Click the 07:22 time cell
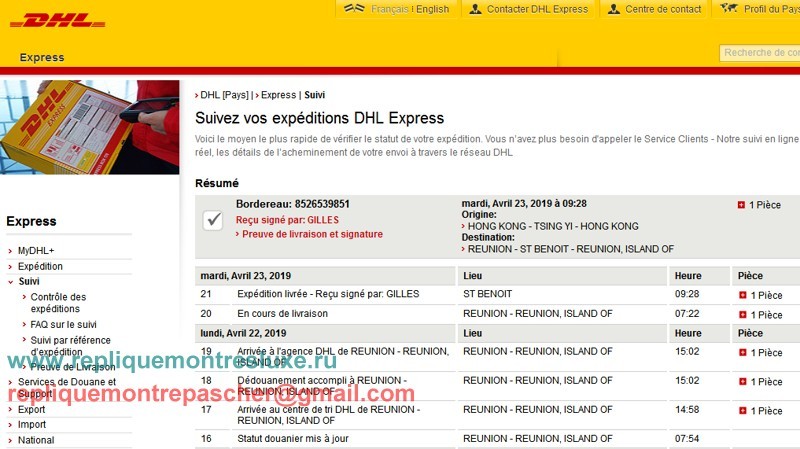The height and width of the screenshot is (449, 800). (687, 313)
